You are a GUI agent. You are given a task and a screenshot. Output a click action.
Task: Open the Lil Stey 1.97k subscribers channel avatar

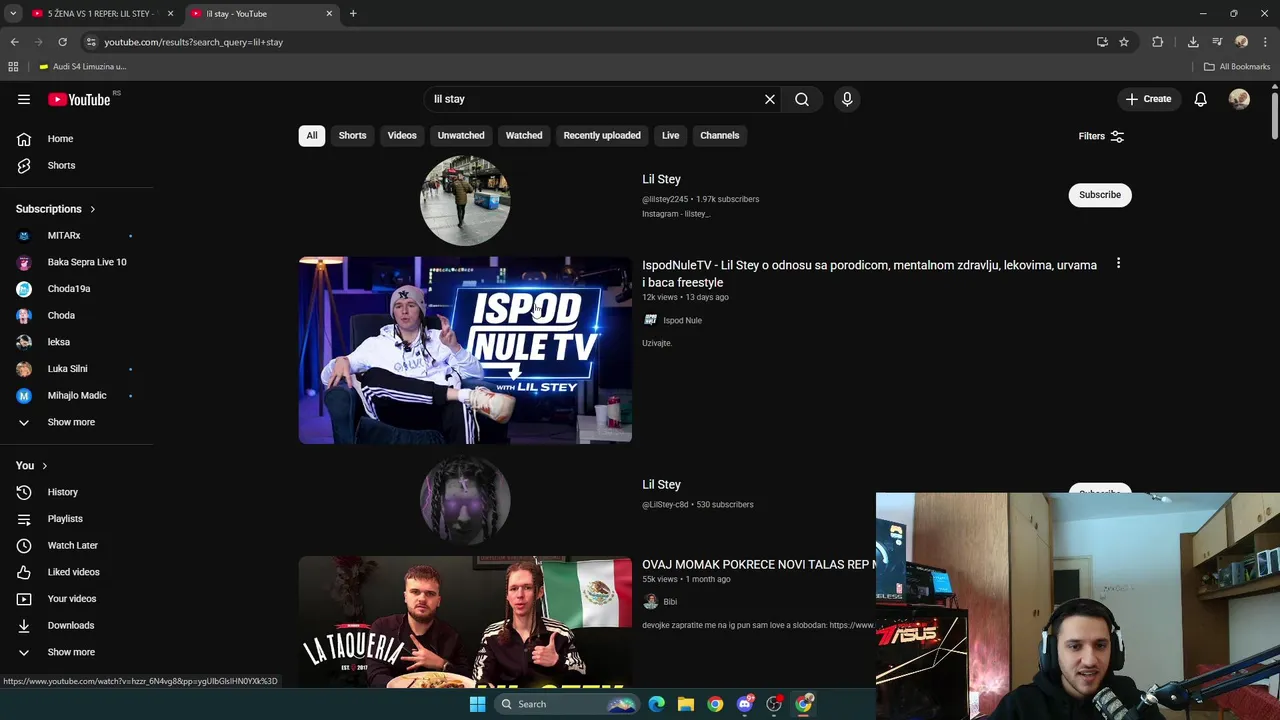(465, 200)
